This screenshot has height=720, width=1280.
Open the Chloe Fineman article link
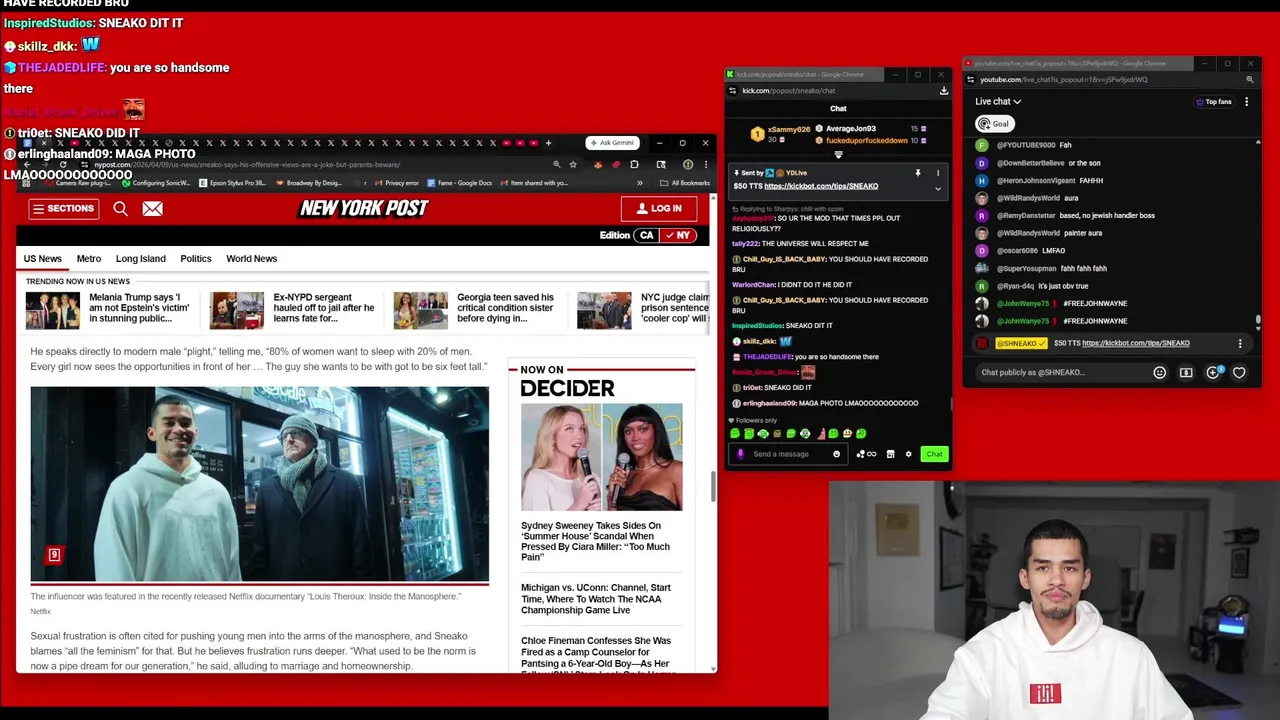(x=595, y=656)
